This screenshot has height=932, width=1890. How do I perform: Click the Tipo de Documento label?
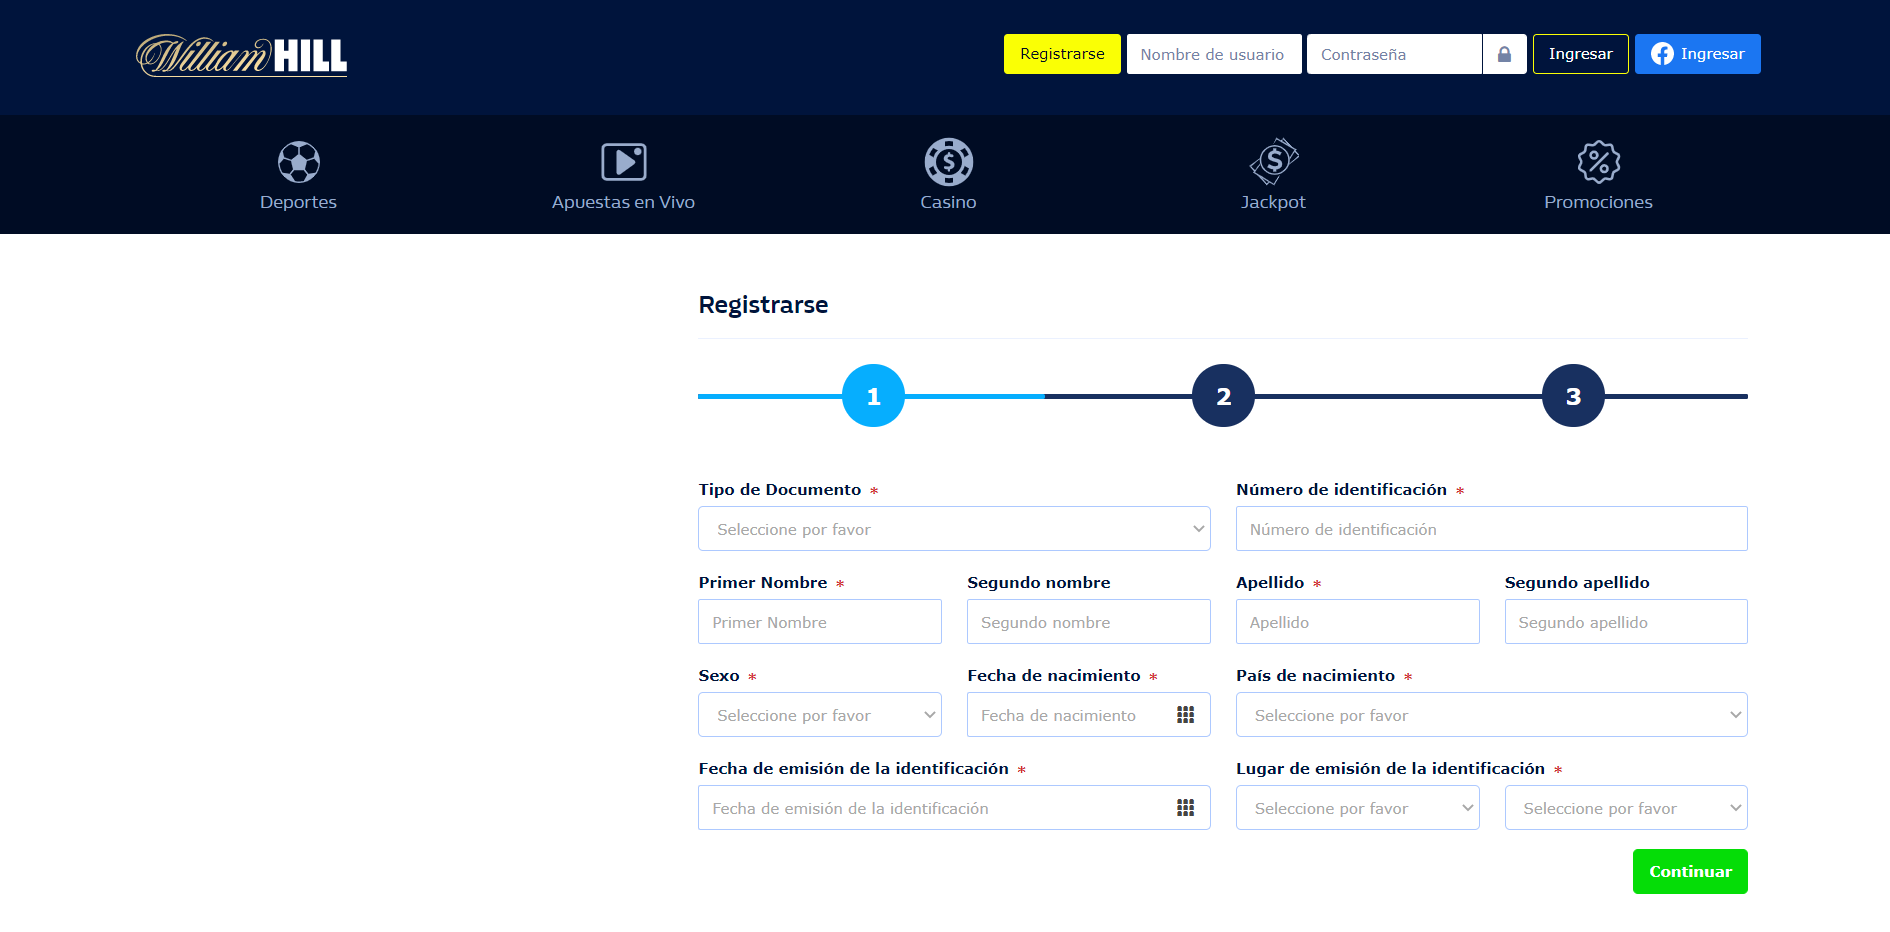780,489
